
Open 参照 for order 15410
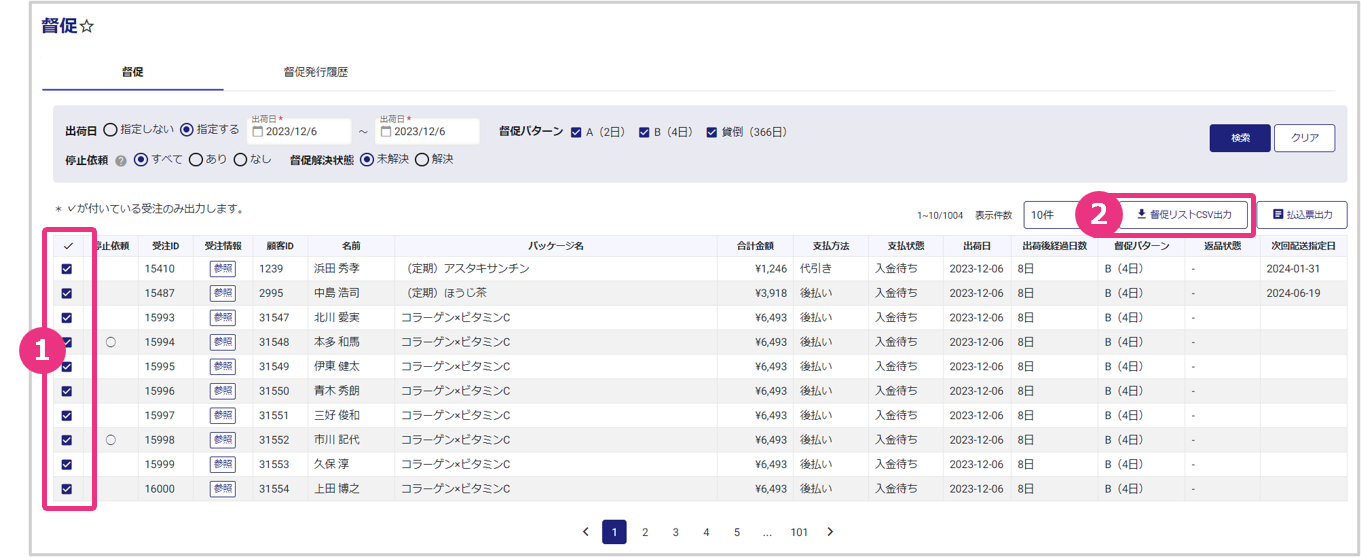[x=222, y=268]
